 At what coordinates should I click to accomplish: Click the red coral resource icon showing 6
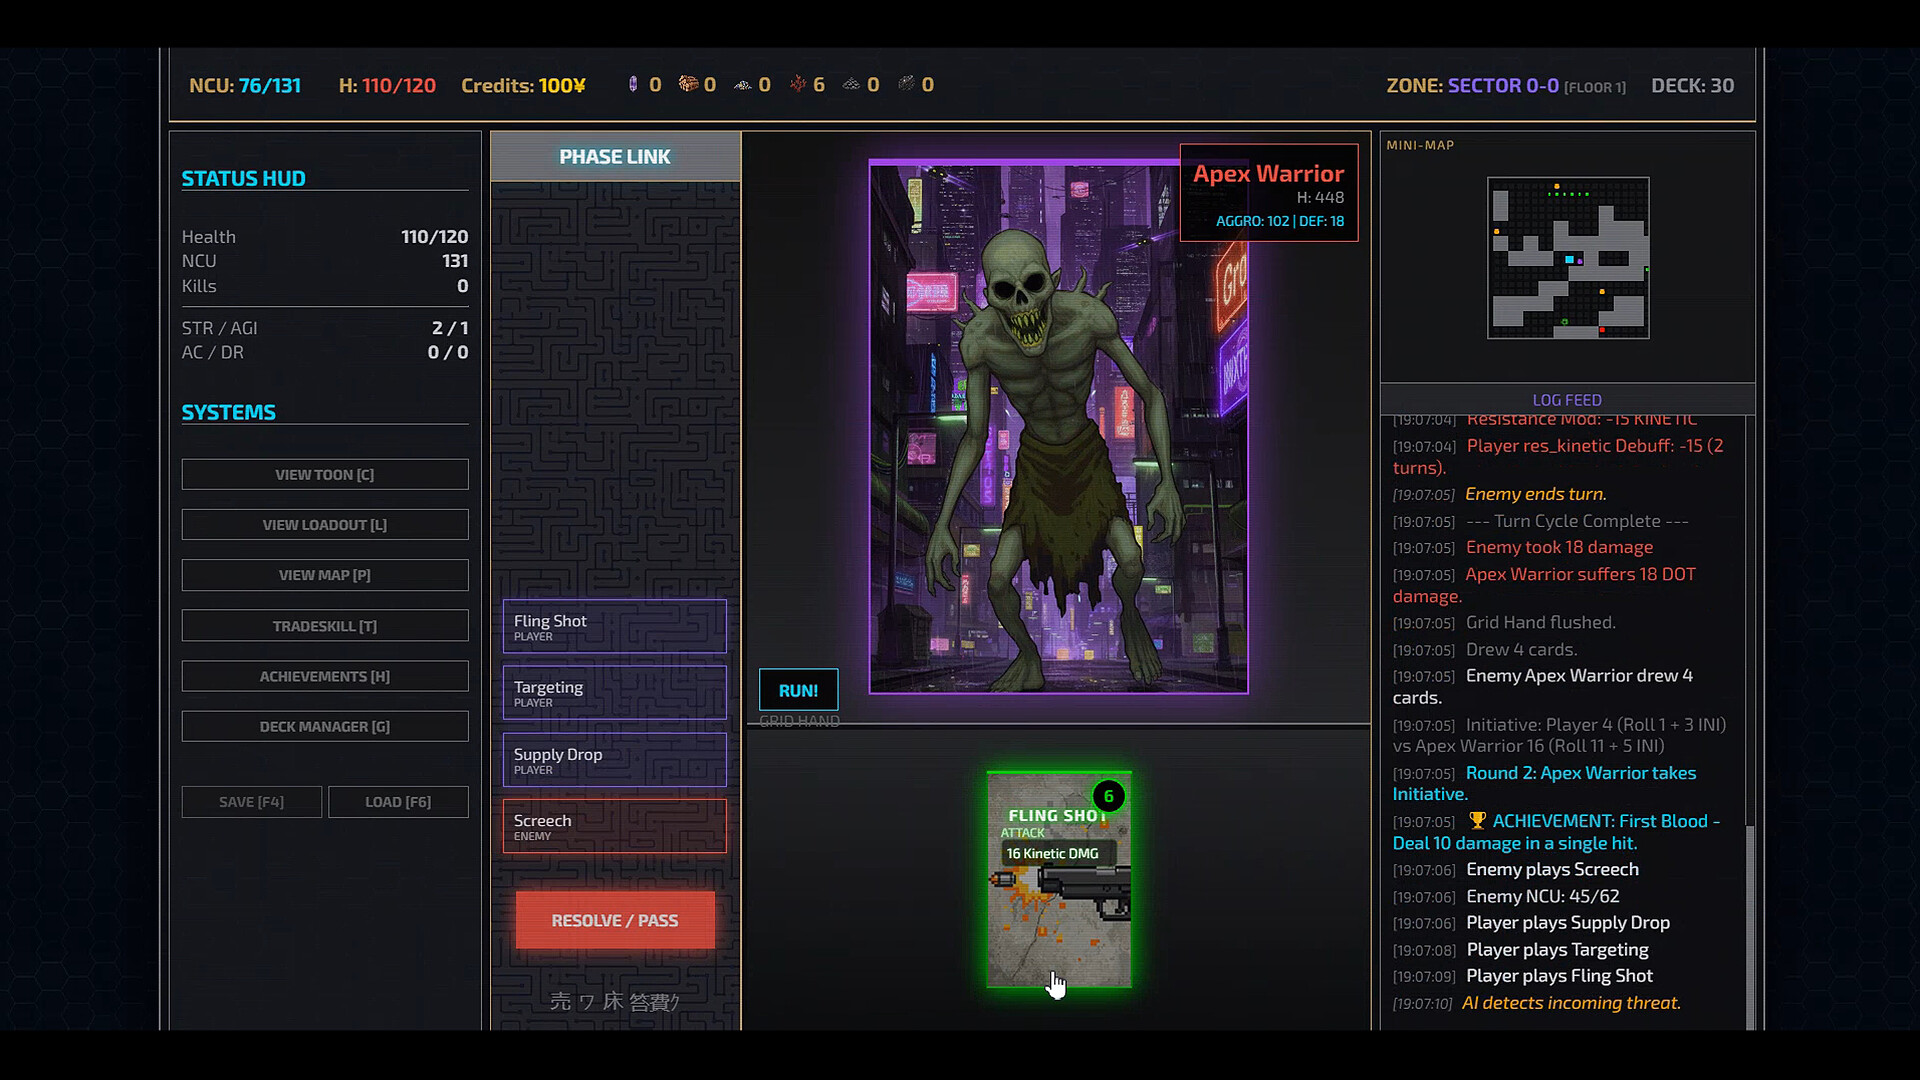coord(798,84)
